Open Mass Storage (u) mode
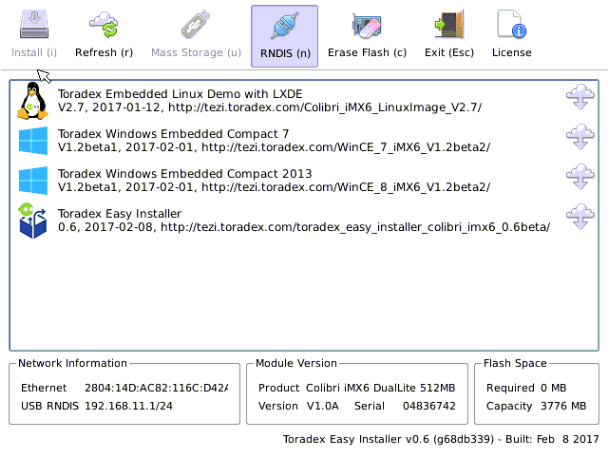 [196, 36]
